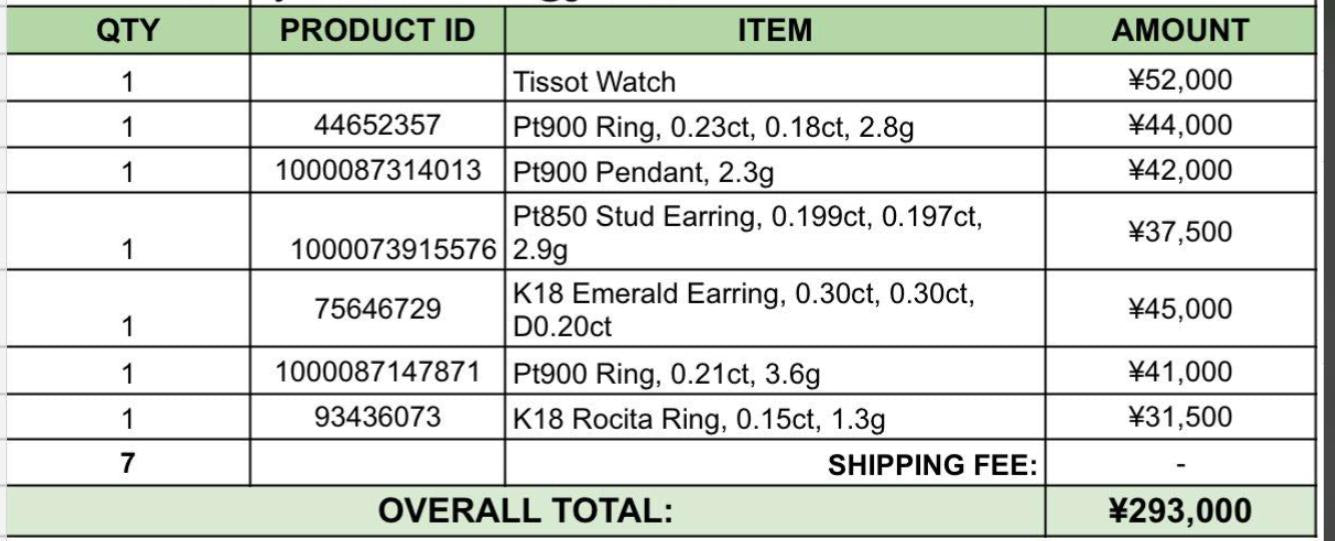Select the K18 Rocita Ring item cell
Screen dimensions: 1335x541
[x=699, y=418]
